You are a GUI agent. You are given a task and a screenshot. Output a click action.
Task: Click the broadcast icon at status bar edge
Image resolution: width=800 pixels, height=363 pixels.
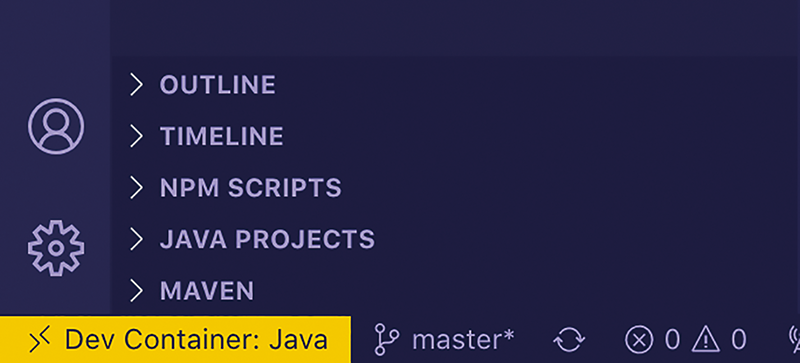pyautogui.click(x=794, y=340)
